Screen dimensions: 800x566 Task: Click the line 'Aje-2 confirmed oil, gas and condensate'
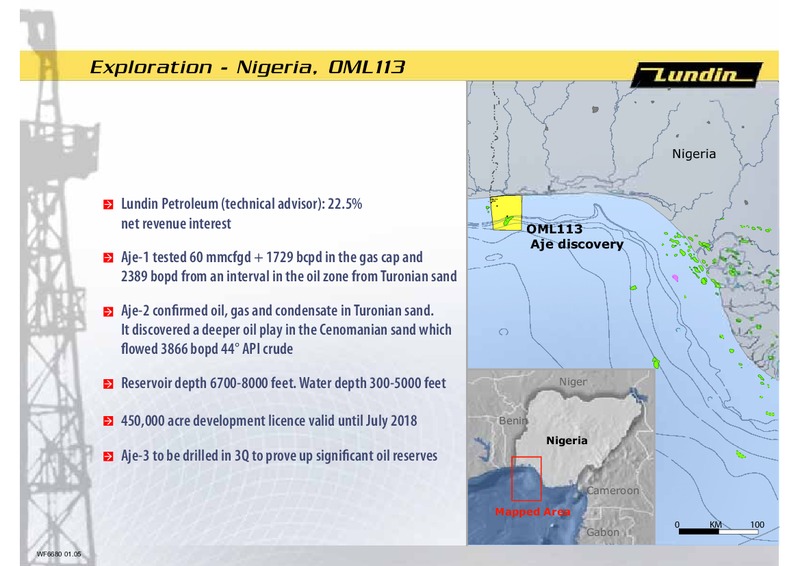tap(277, 311)
